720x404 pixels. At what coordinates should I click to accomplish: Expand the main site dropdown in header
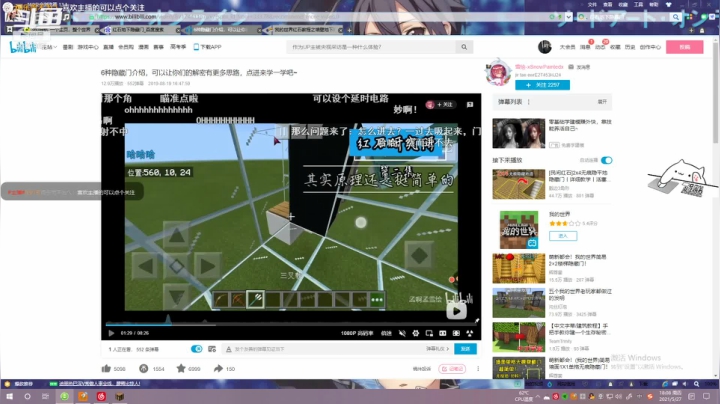point(49,47)
